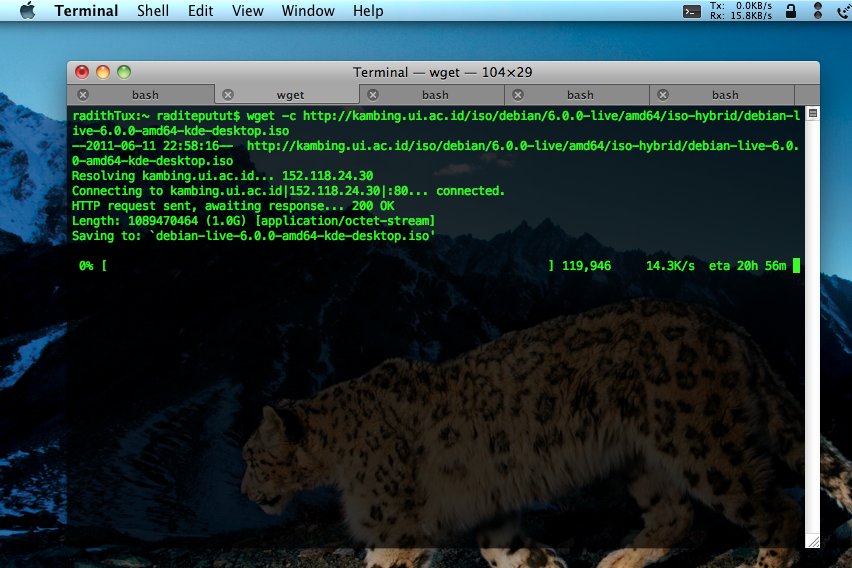The width and height of the screenshot is (852, 568).
Task: Click the '14.3K/s' download speed
Action: click(x=670, y=266)
